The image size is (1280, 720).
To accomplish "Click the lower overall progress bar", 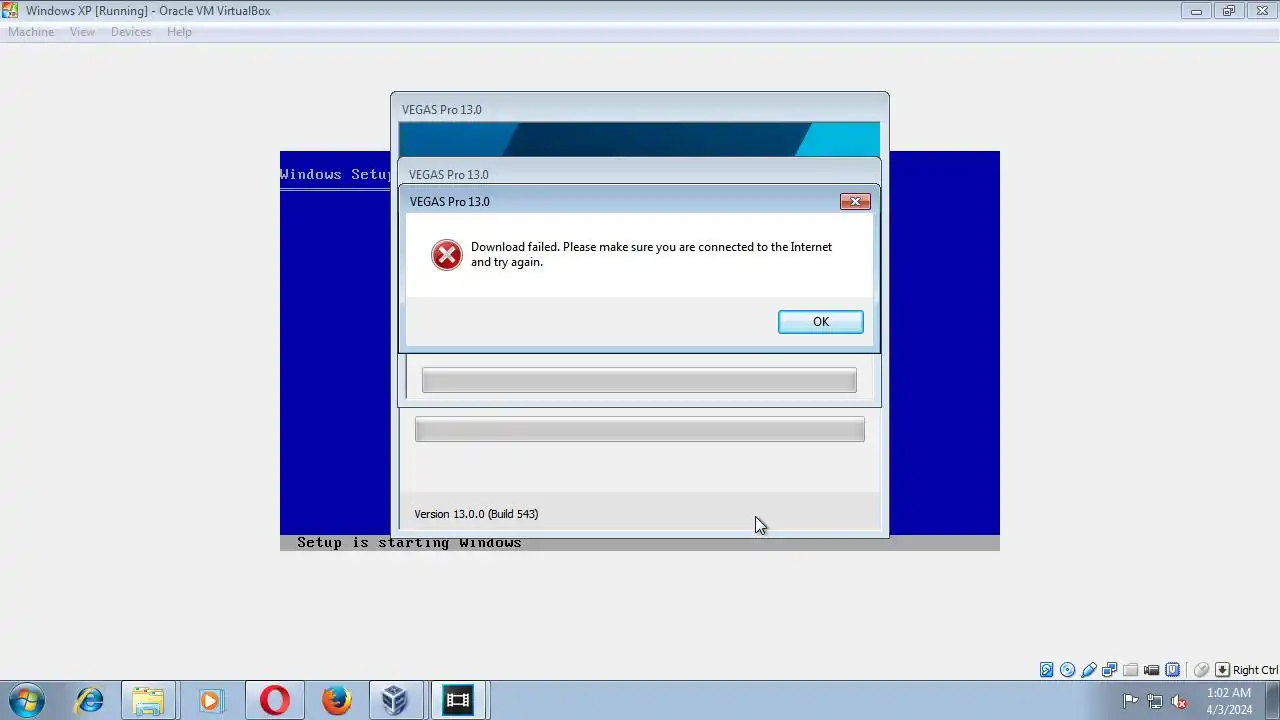I will pyautogui.click(x=640, y=429).
